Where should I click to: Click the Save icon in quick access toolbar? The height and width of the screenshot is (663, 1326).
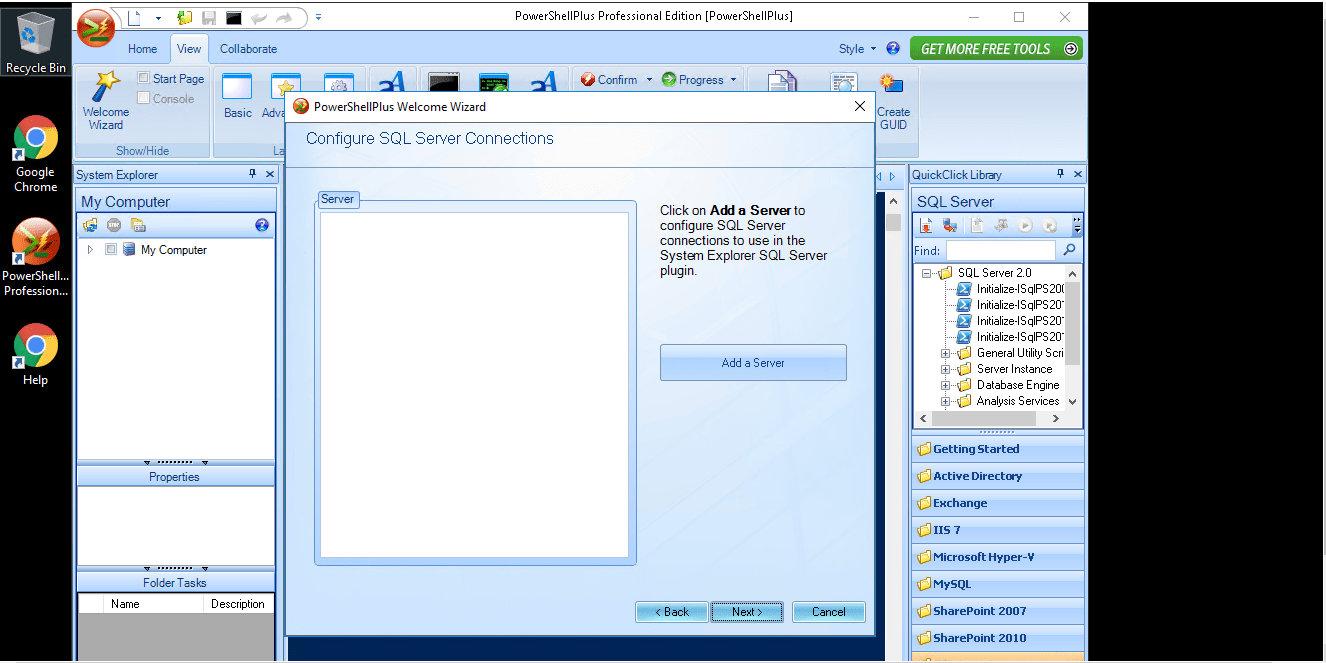(209, 18)
